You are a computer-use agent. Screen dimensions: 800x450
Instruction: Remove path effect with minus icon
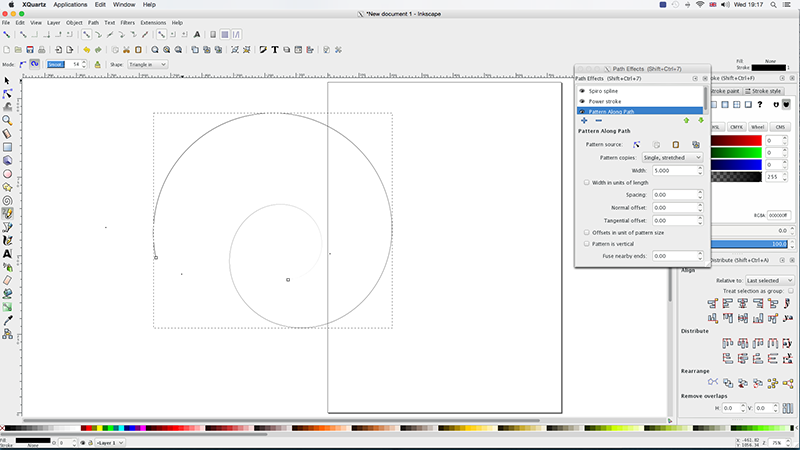coord(598,120)
